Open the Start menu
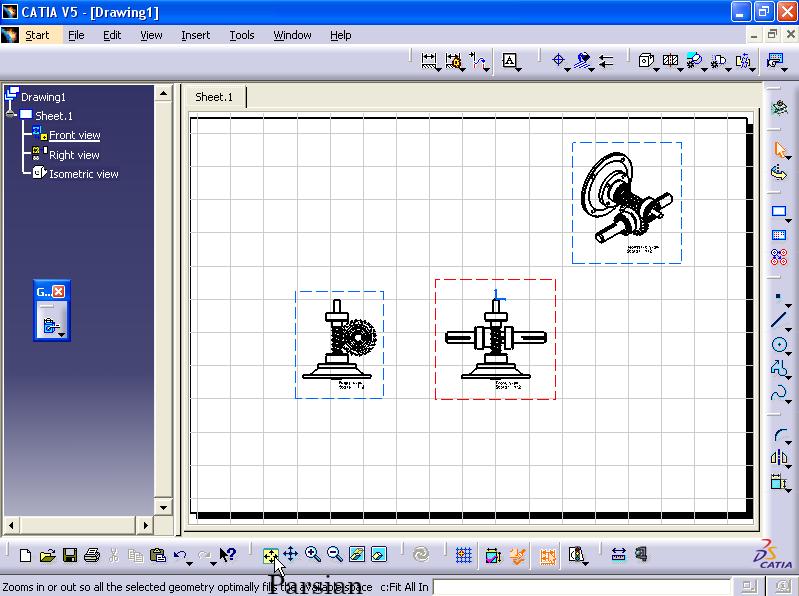799x596 pixels. pyautogui.click(x=37, y=35)
